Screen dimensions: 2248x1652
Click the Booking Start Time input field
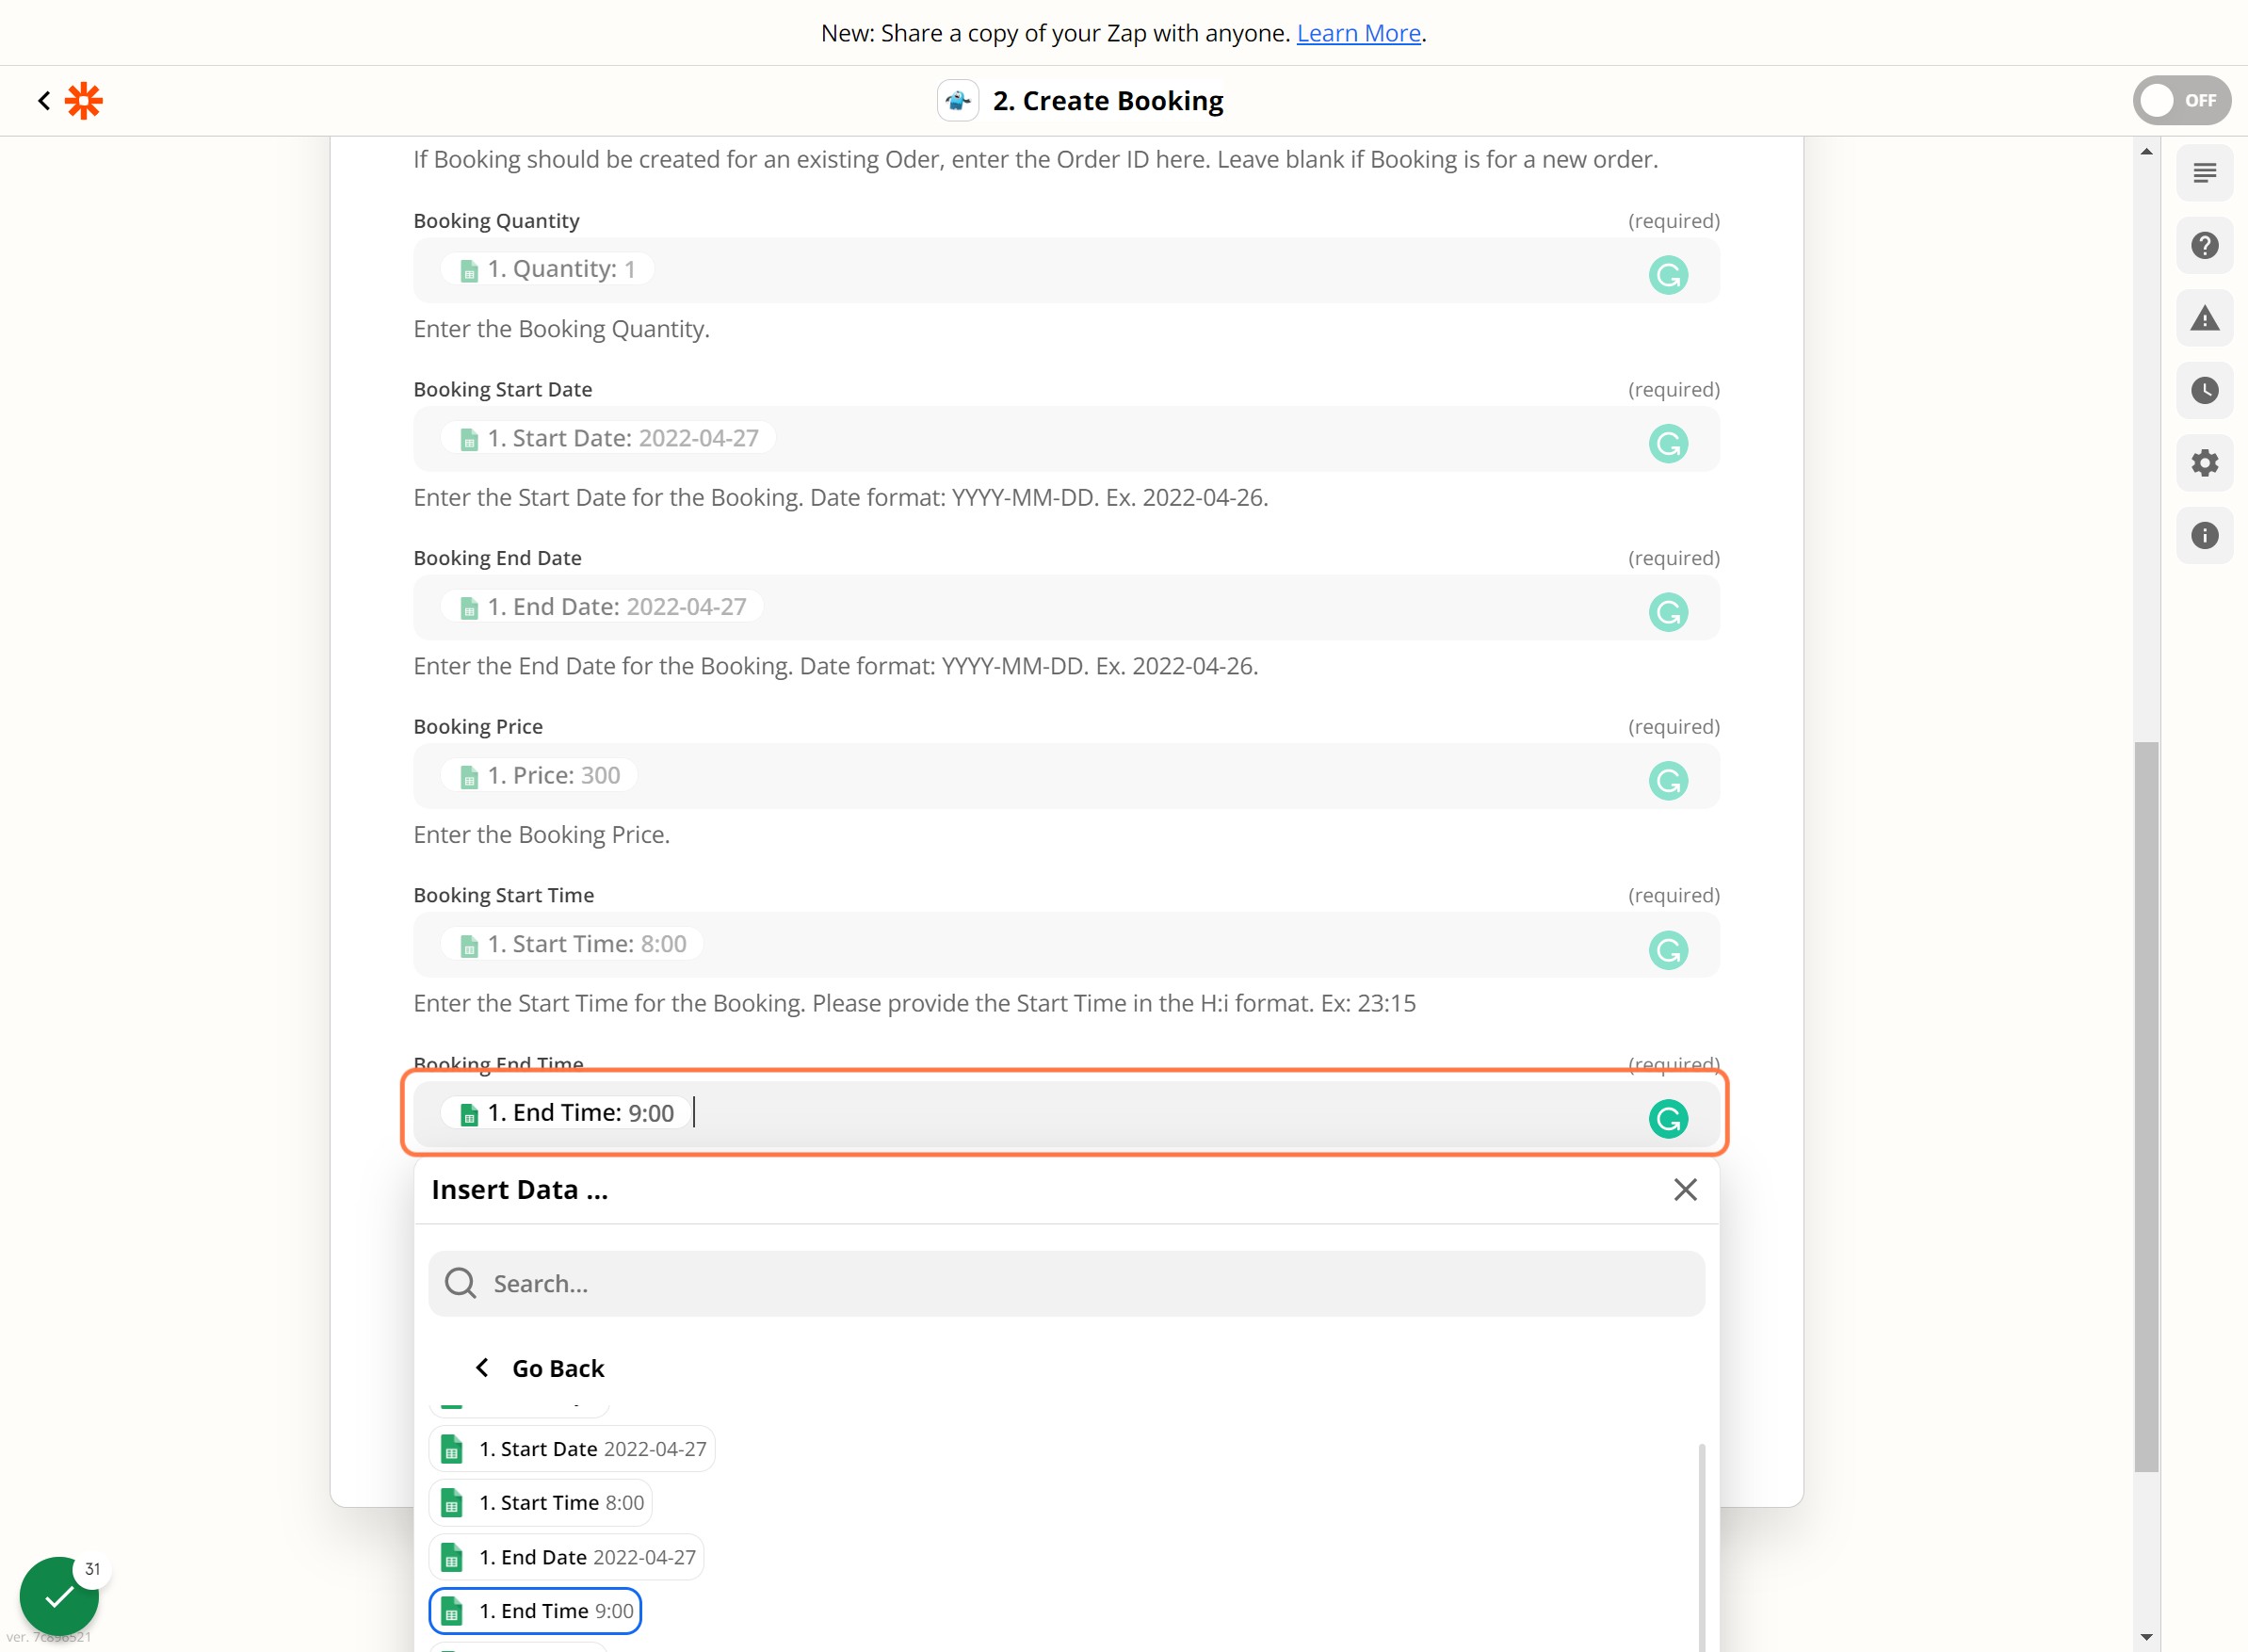coord(1066,945)
